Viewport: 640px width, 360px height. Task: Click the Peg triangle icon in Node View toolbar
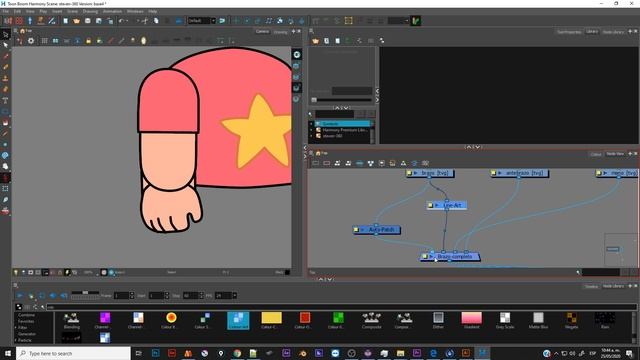403,163
